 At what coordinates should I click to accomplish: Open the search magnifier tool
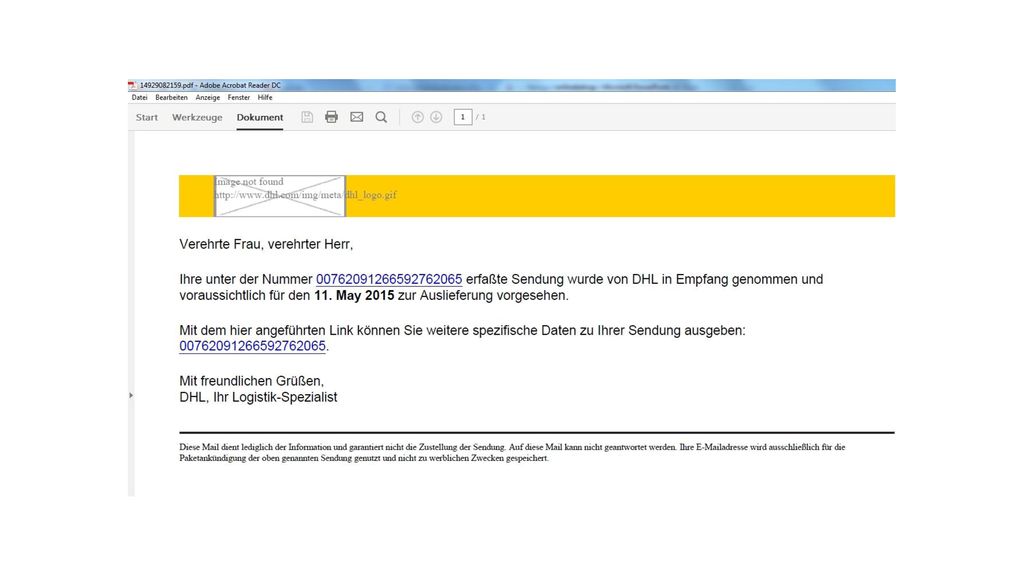click(381, 117)
